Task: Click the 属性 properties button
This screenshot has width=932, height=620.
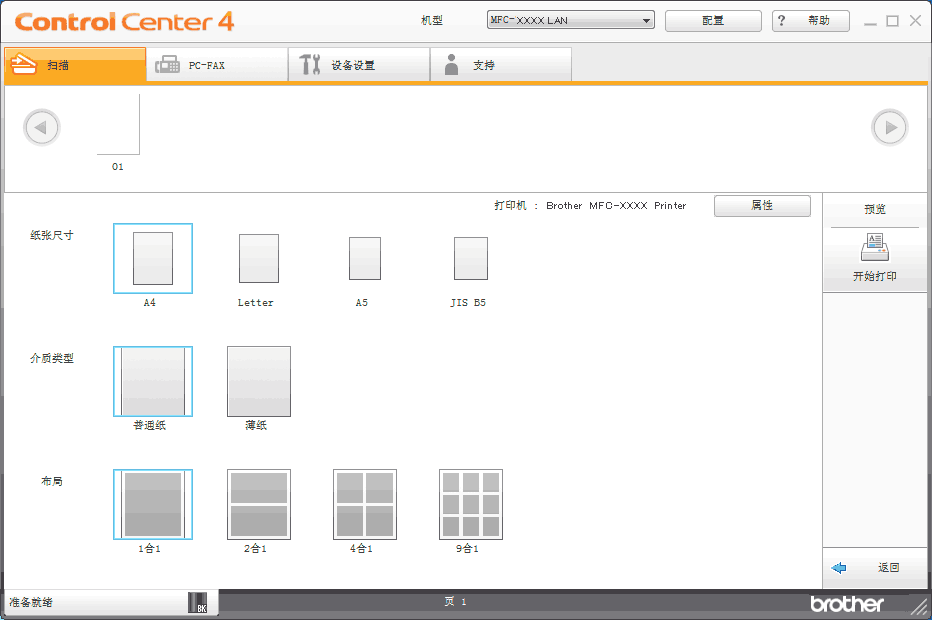Action: pos(762,206)
